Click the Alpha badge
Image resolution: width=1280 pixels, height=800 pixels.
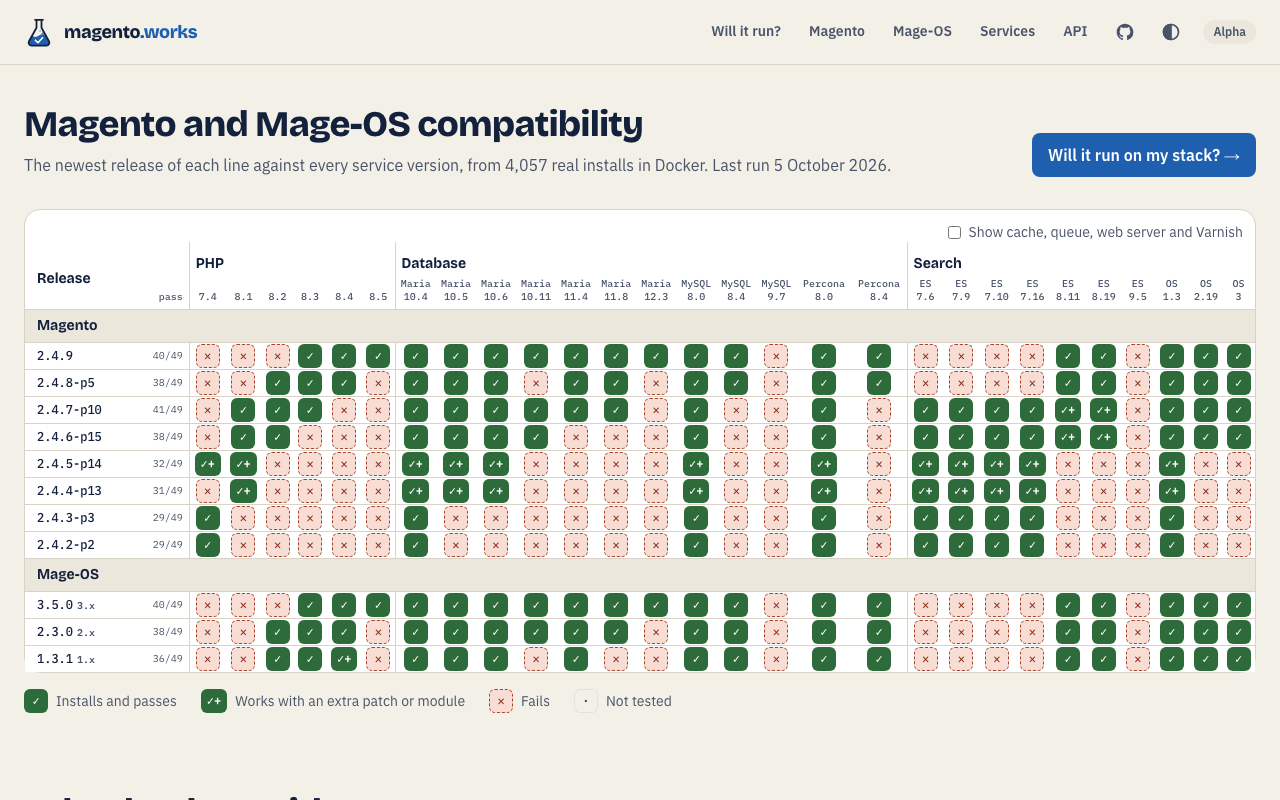pos(1229,32)
